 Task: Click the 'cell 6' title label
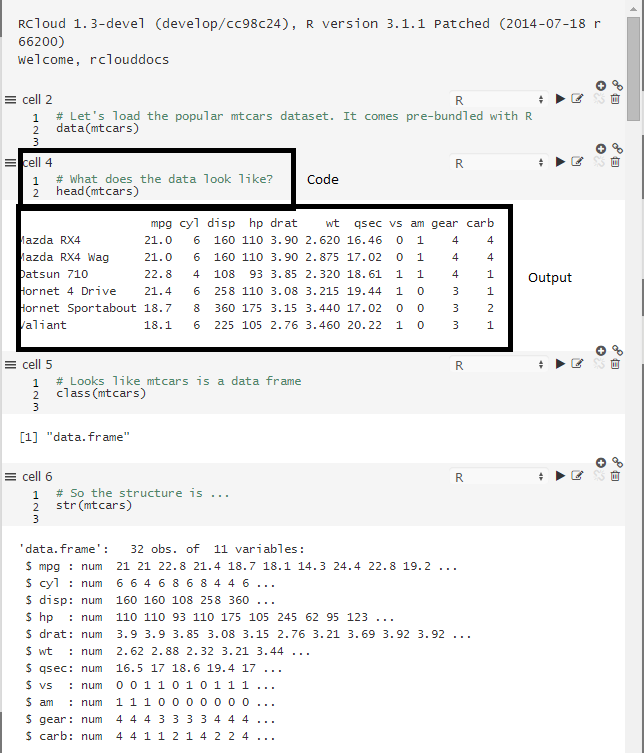37,476
